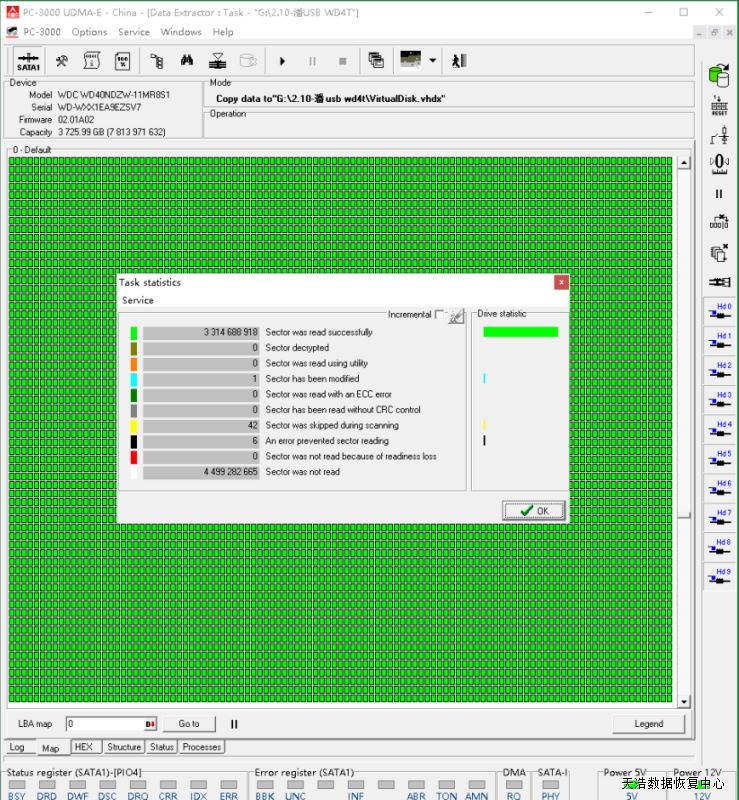Click the exit door toolbar icon
Screen dimensions: 739x800
pyautogui.click(x=459, y=60)
